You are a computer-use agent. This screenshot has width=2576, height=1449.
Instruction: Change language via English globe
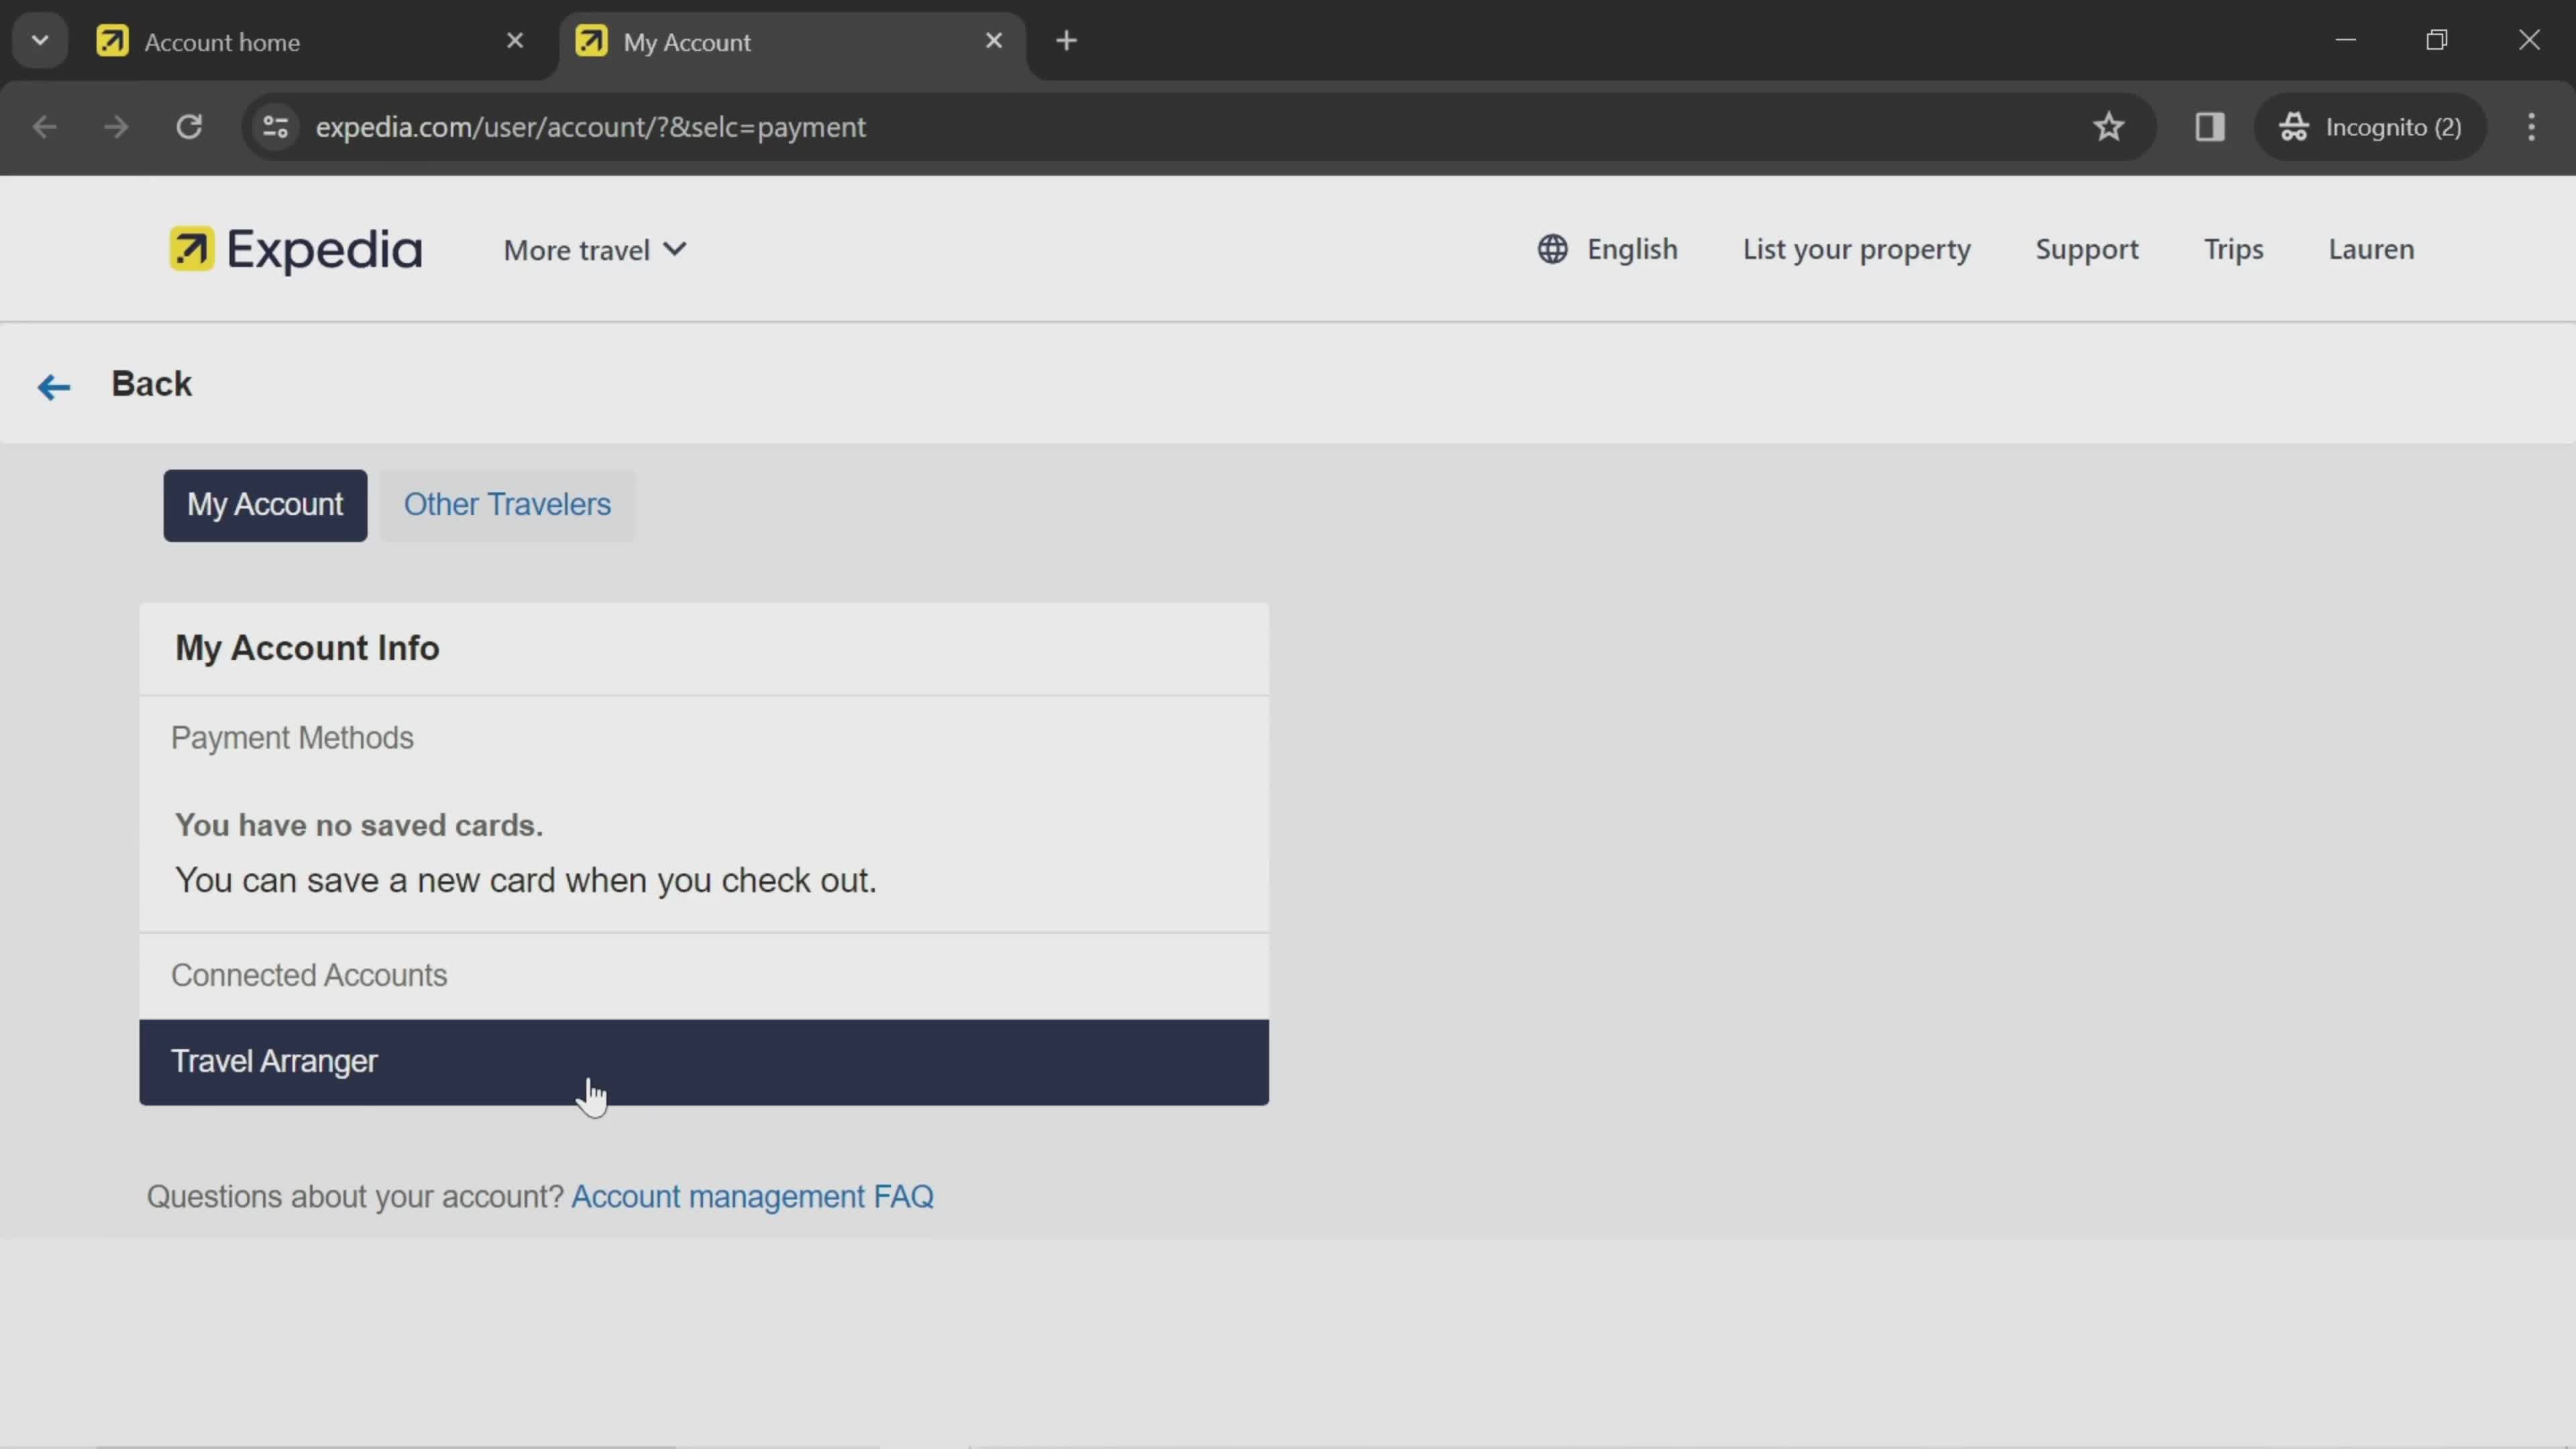[x=1607, y=249]
